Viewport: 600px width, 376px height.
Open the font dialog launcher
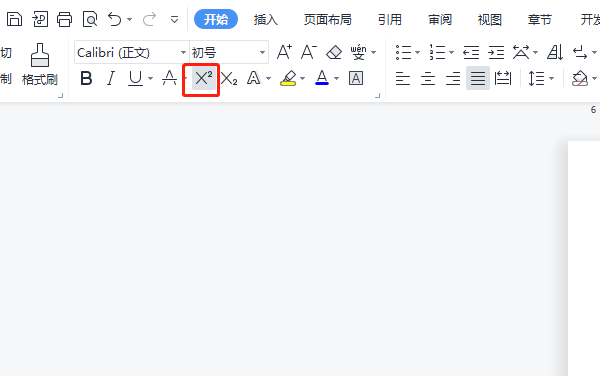coord(378,95)
